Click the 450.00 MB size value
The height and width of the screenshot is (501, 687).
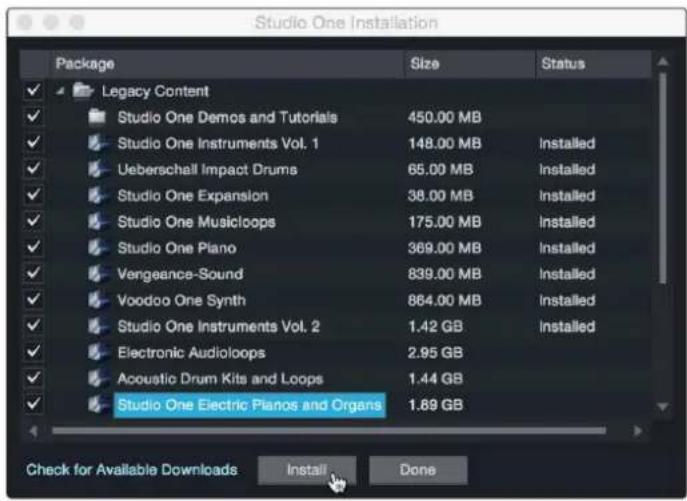444,117
